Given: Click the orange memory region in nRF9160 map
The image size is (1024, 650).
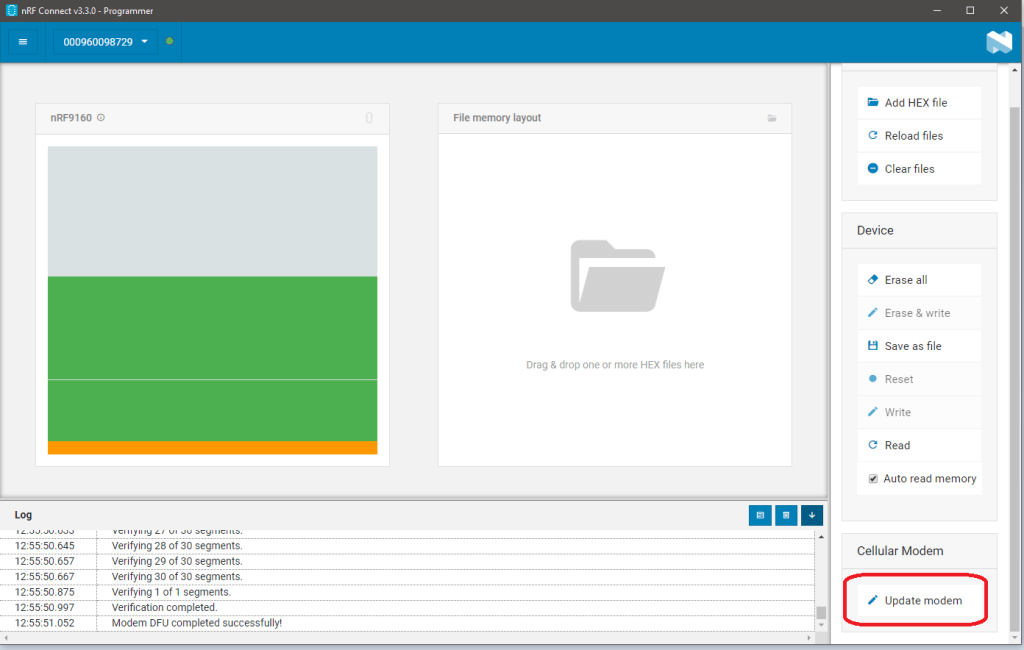Looking at the screenshot, I should [x=212, y=448].
